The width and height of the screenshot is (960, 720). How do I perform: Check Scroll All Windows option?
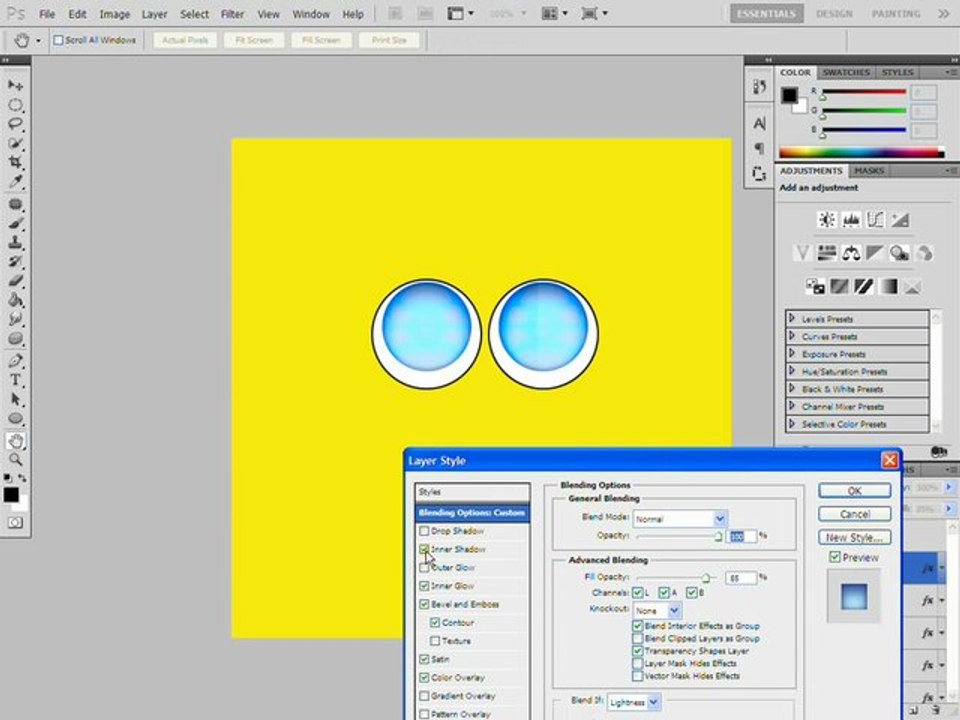[x=59, y=40]
